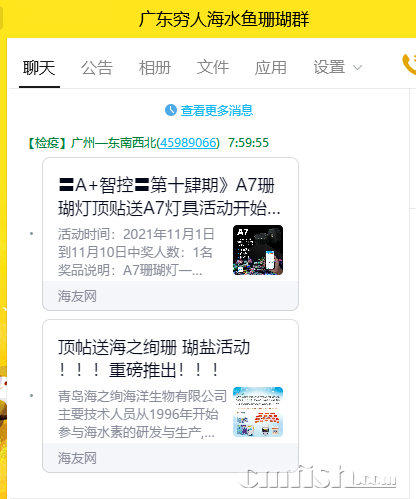Viewport: 416px width, 499px height.
Task: Switch to the 聊天 tab
Action: click(39, 68)
